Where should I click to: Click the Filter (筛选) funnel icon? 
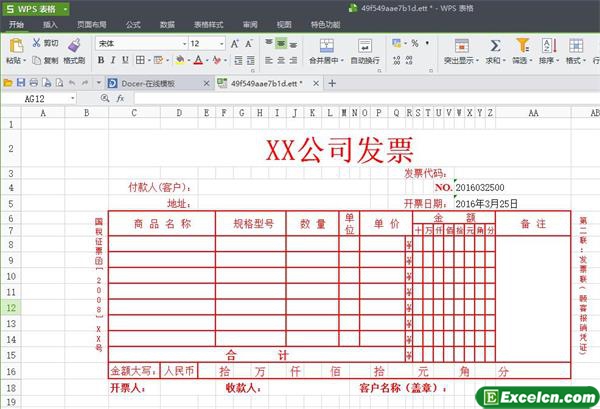(522, 45)
